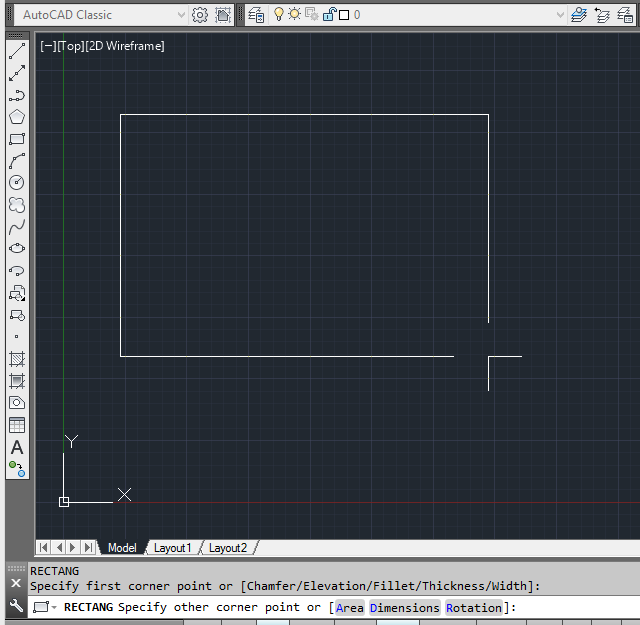Screen dimensions: 640x625
Task: Choose the Rotation command option
Action: tap(473, 608)
